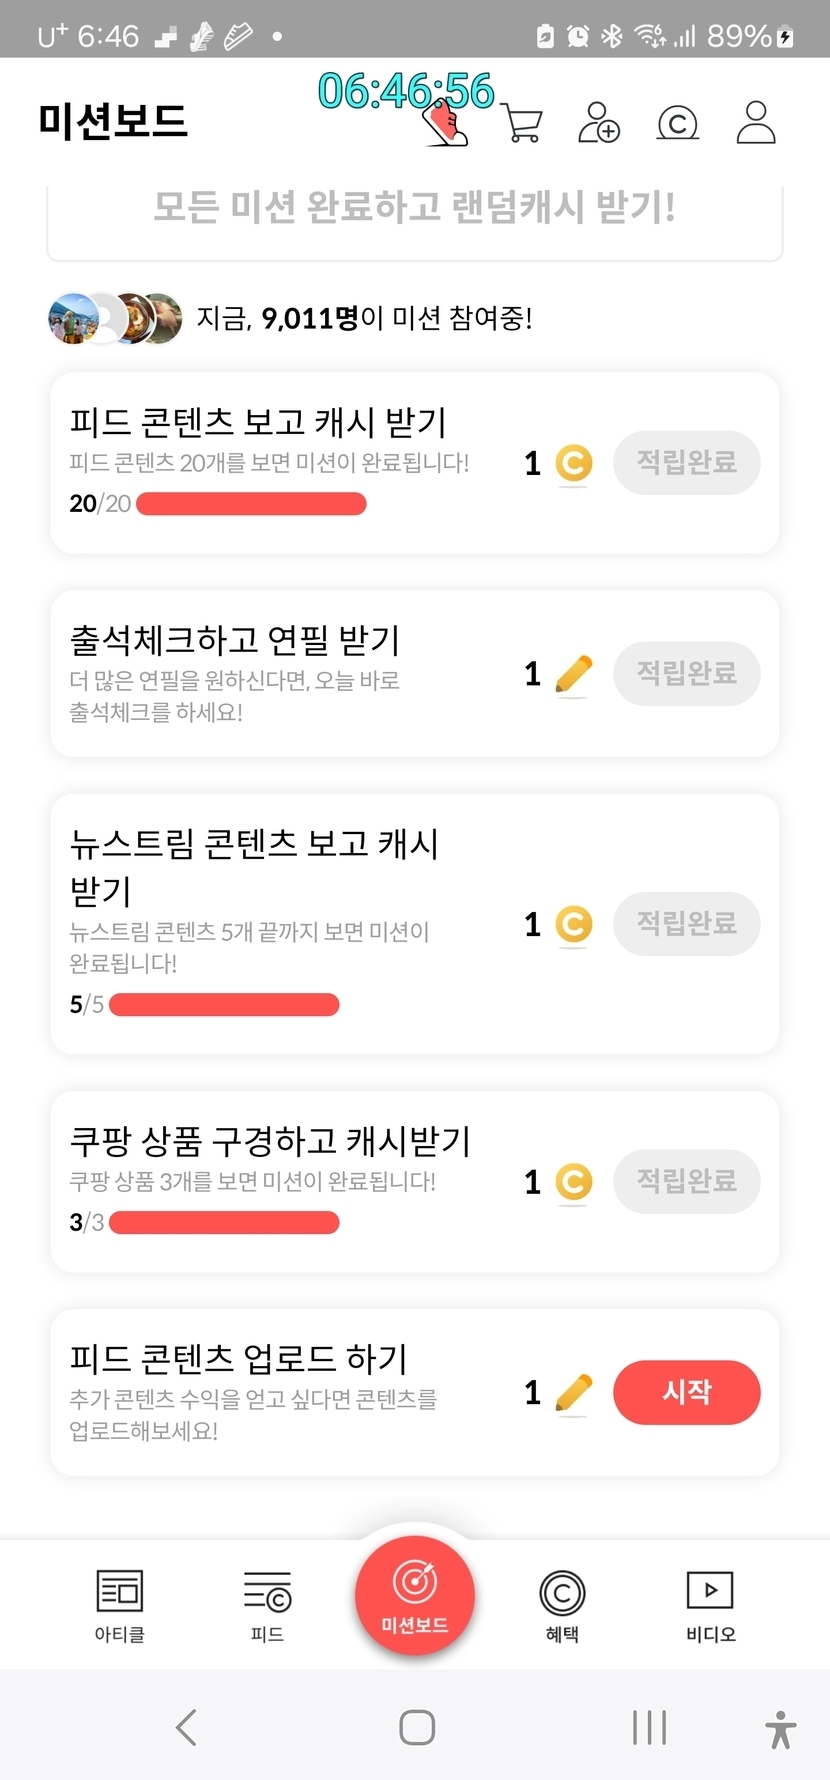The width and height of the screenshot is (830, 1780).
Task: Tap the add friend icon
Action: (x=599, y=123)
